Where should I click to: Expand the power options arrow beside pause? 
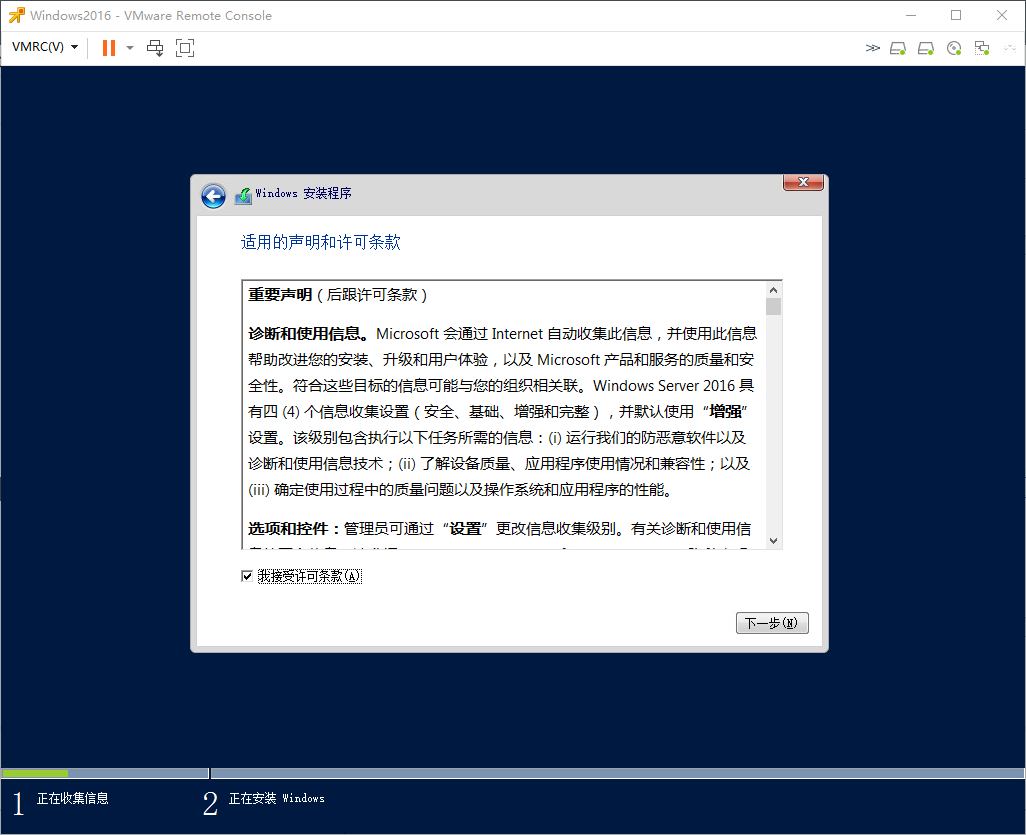(x=130, y=48)
